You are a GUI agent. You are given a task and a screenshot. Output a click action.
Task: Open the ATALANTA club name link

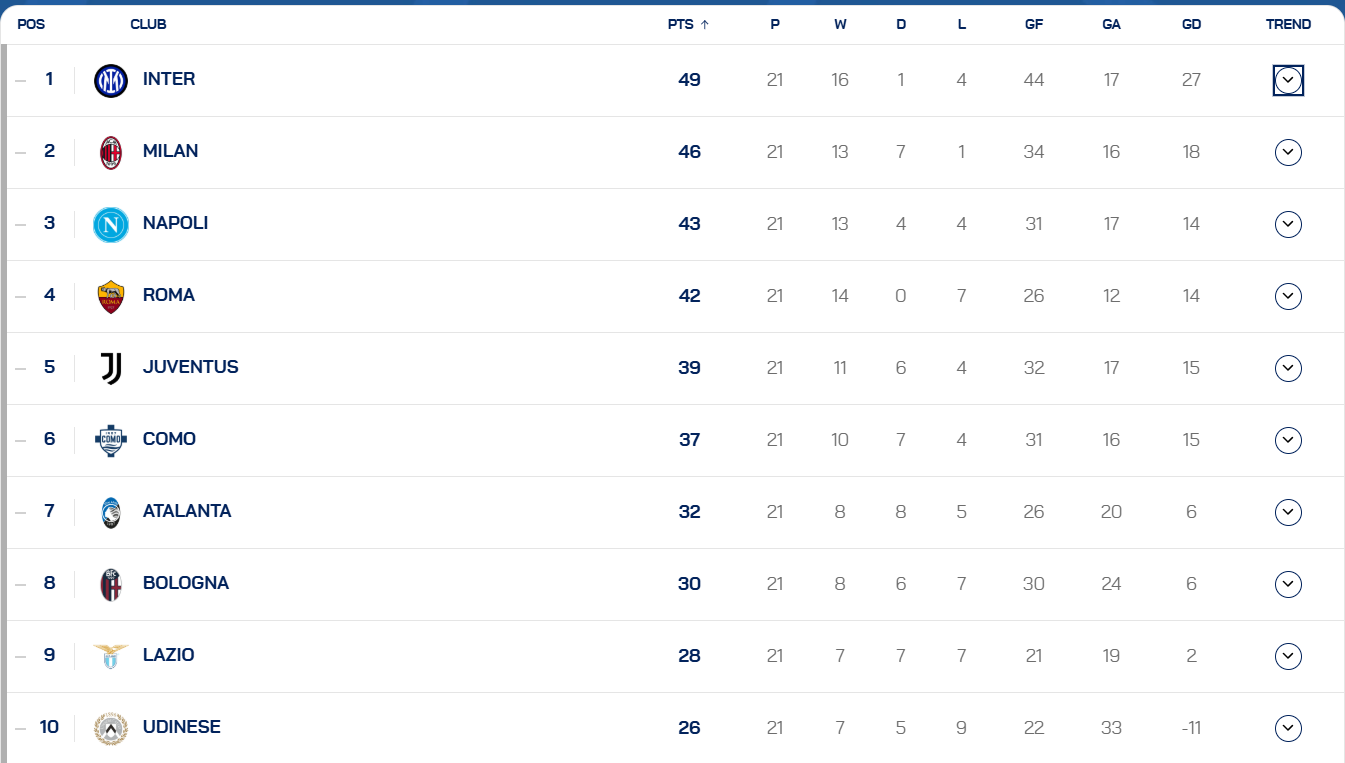(x=187, y=511)
